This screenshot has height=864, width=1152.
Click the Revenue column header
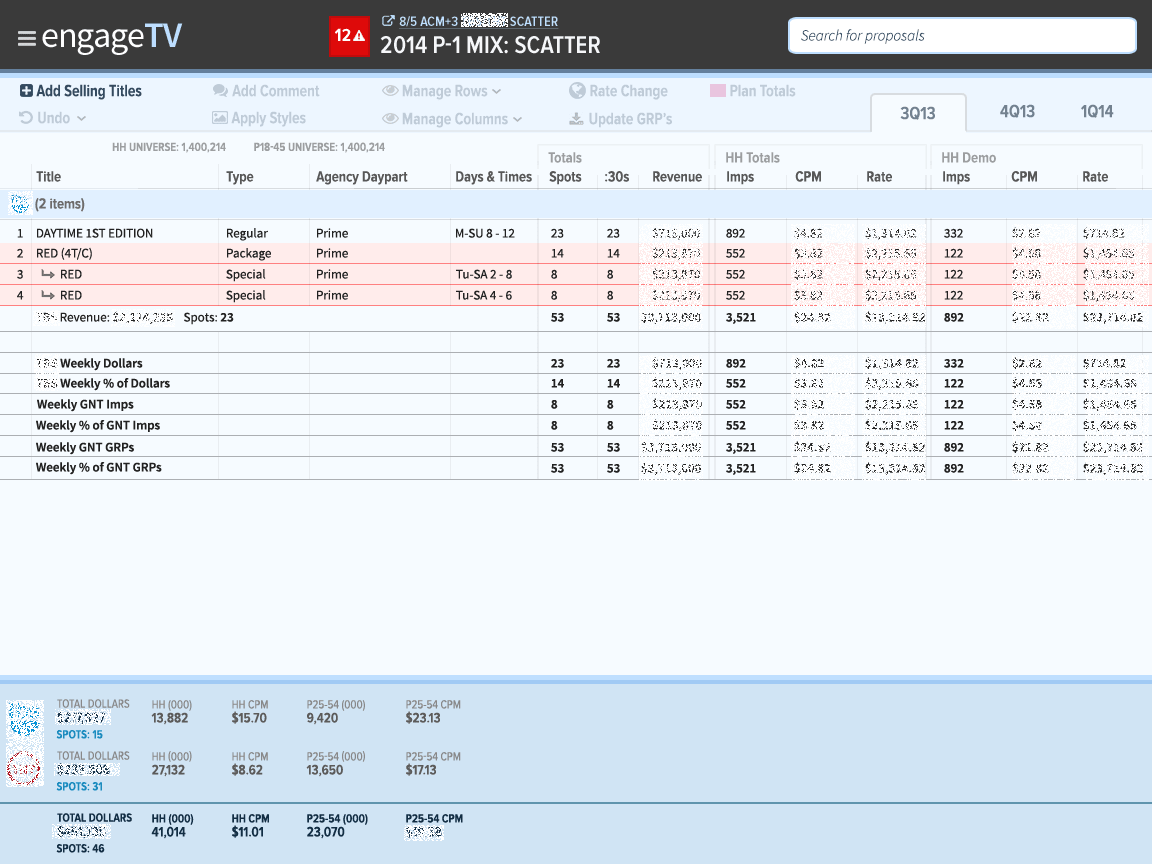pyautogui.click(x=677, y=177)
